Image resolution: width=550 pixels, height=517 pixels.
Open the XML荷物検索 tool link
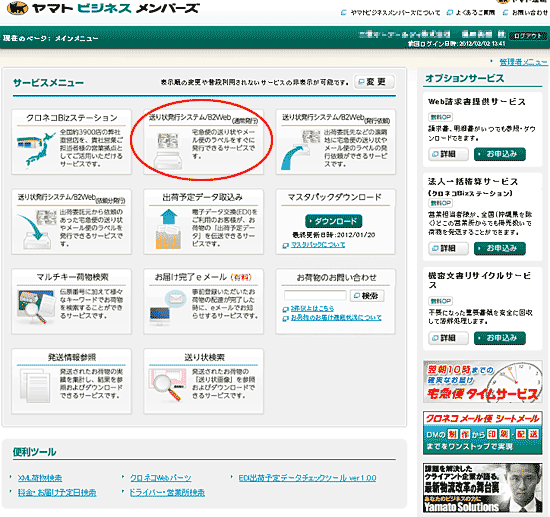[40, 478]
